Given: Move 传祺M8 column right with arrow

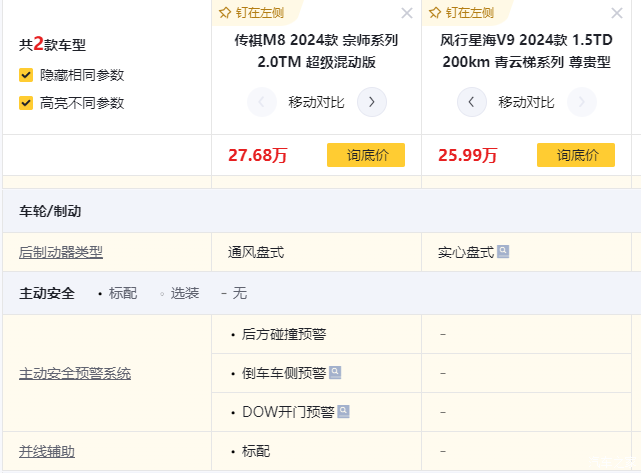Looking at the screenshot, I should coord(372,102).
